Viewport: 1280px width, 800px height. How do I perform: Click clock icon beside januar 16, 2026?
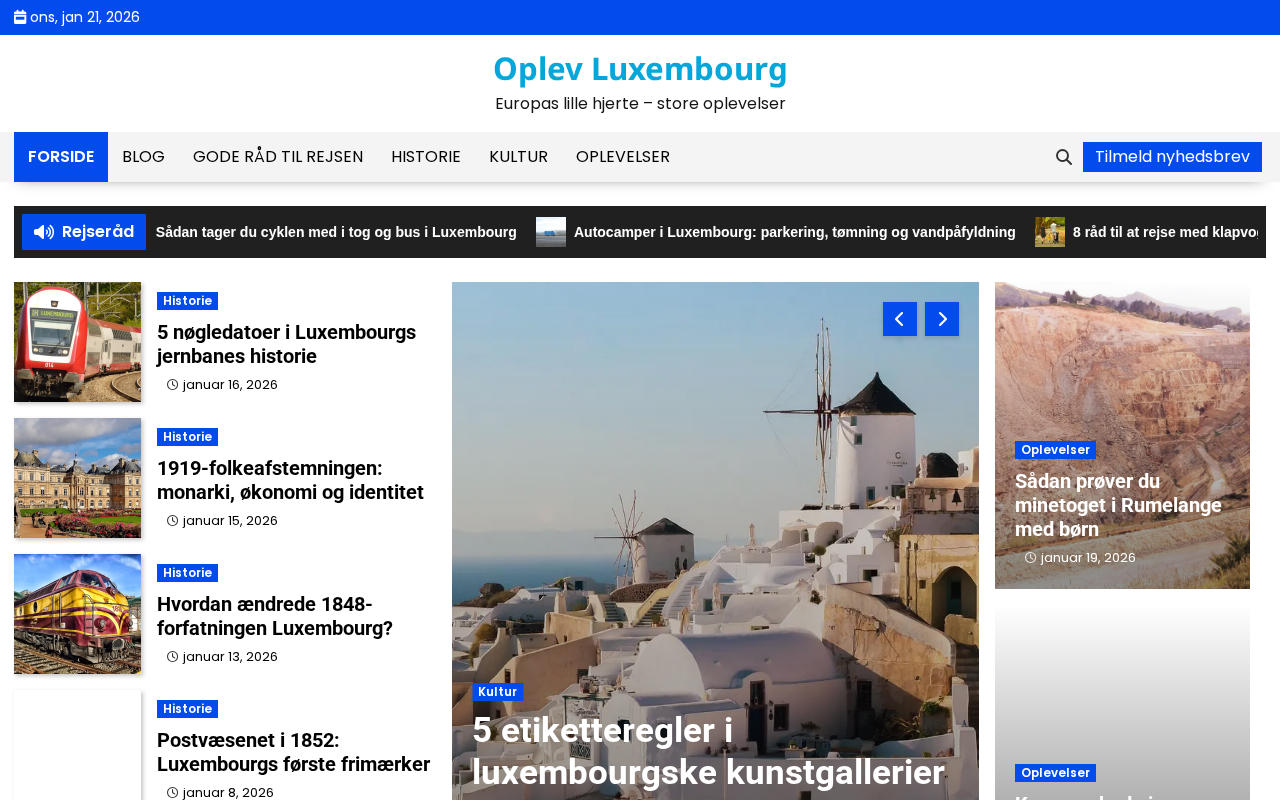pos(173,385)
